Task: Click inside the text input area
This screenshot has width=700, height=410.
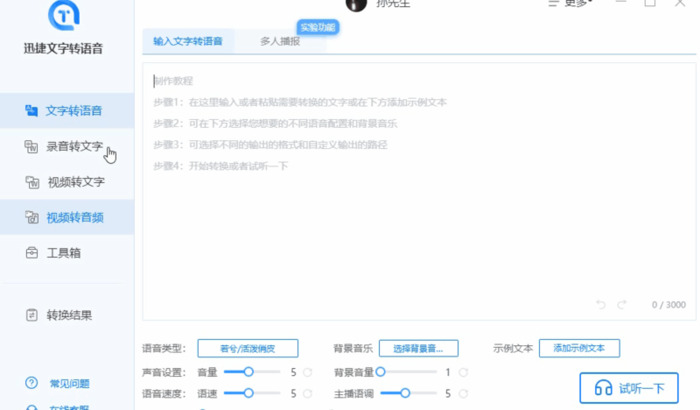Action: [419, 191]
